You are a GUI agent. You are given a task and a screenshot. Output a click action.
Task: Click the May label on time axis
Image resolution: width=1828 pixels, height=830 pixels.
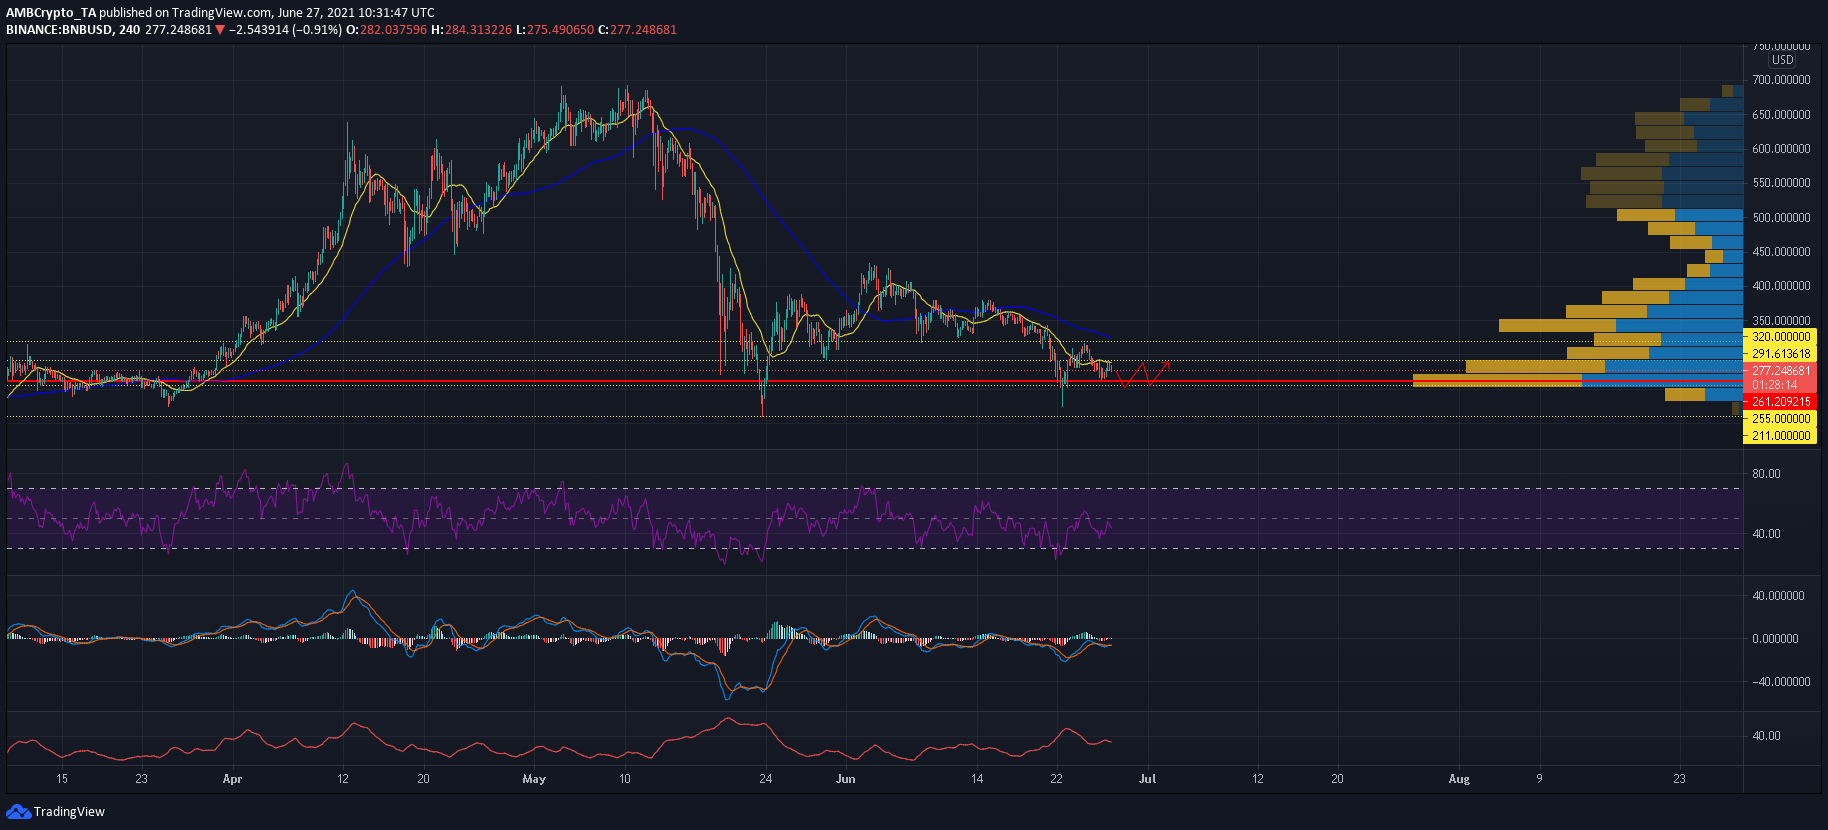[x=534, y=779]
